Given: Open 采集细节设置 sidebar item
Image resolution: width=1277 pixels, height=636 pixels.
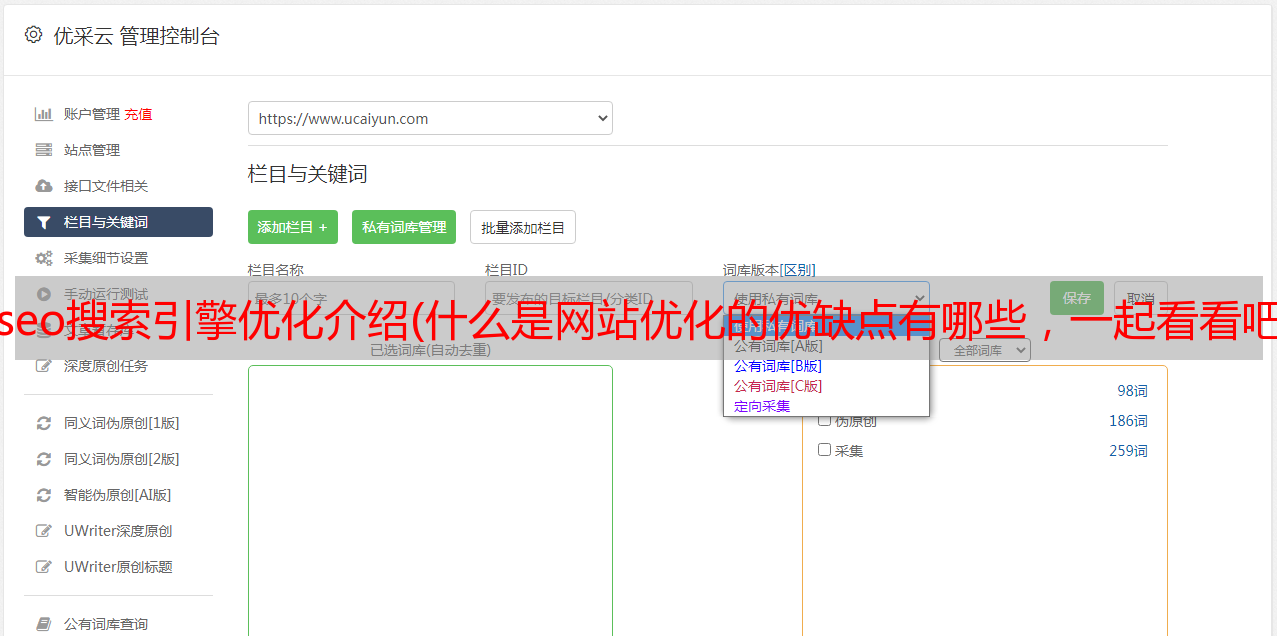Looking at the screenshot, I should (118, 258).
